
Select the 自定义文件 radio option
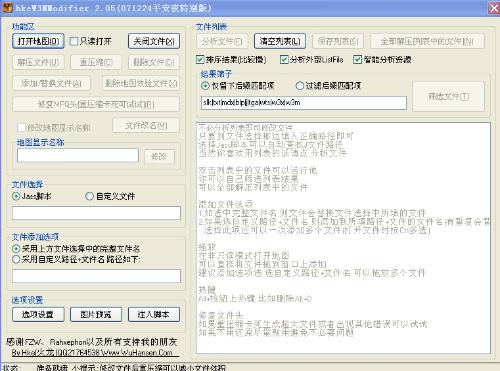tap(89, 196)
